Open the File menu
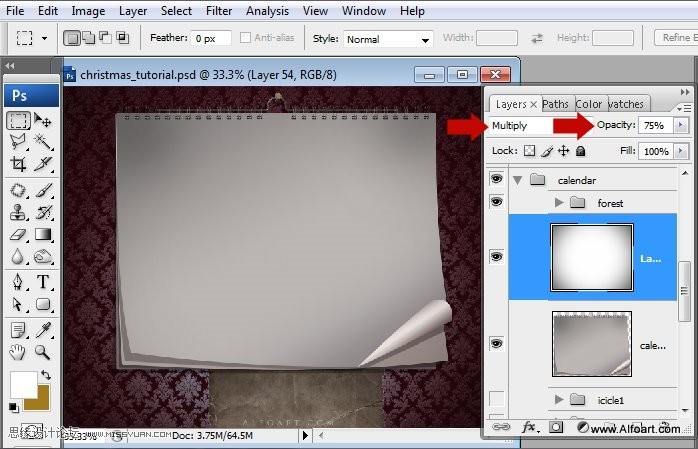Viewport: 698px width, 449px height. pos(15,11)
